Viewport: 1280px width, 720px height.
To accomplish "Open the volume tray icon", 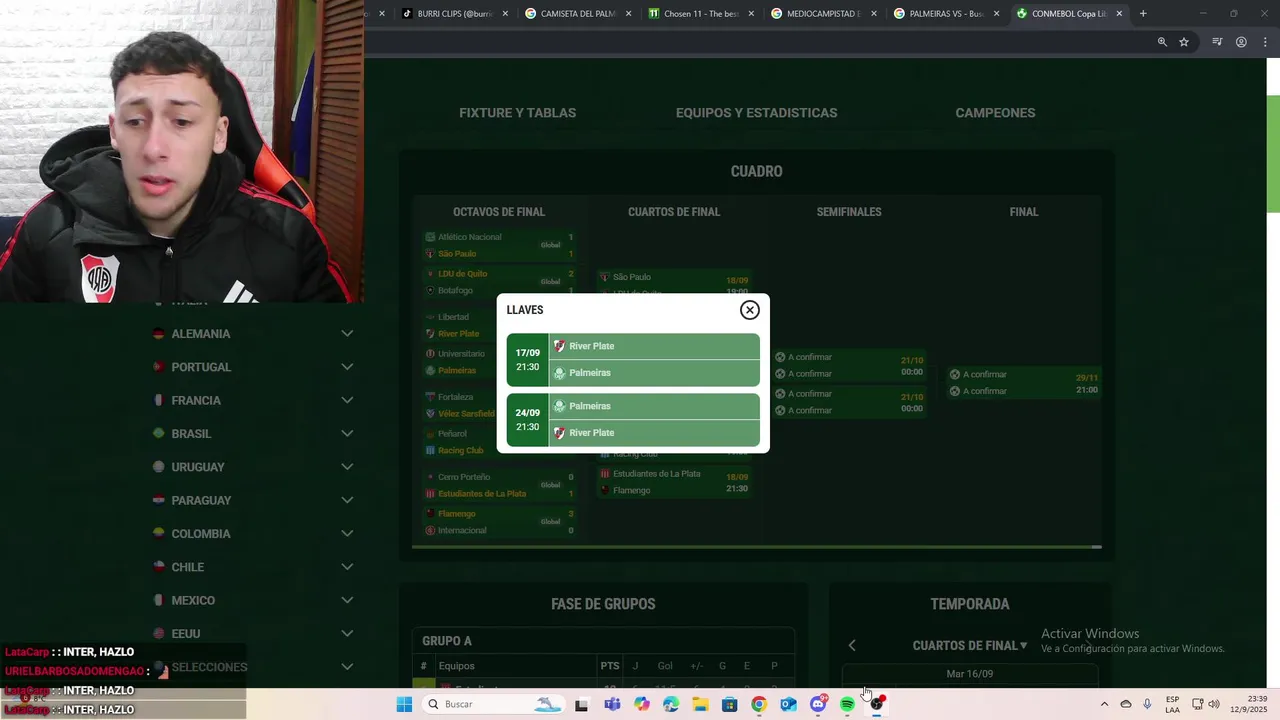I will 1214,704.
